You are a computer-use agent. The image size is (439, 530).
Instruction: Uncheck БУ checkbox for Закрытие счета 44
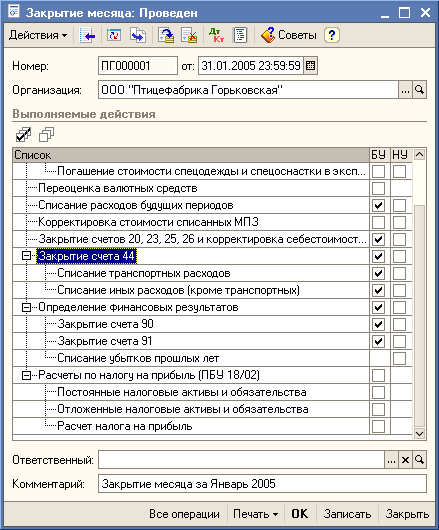(378, 256)
